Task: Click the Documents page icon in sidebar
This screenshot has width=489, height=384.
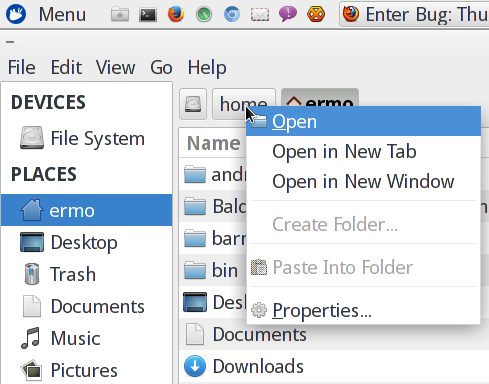Action: [32, 306]
